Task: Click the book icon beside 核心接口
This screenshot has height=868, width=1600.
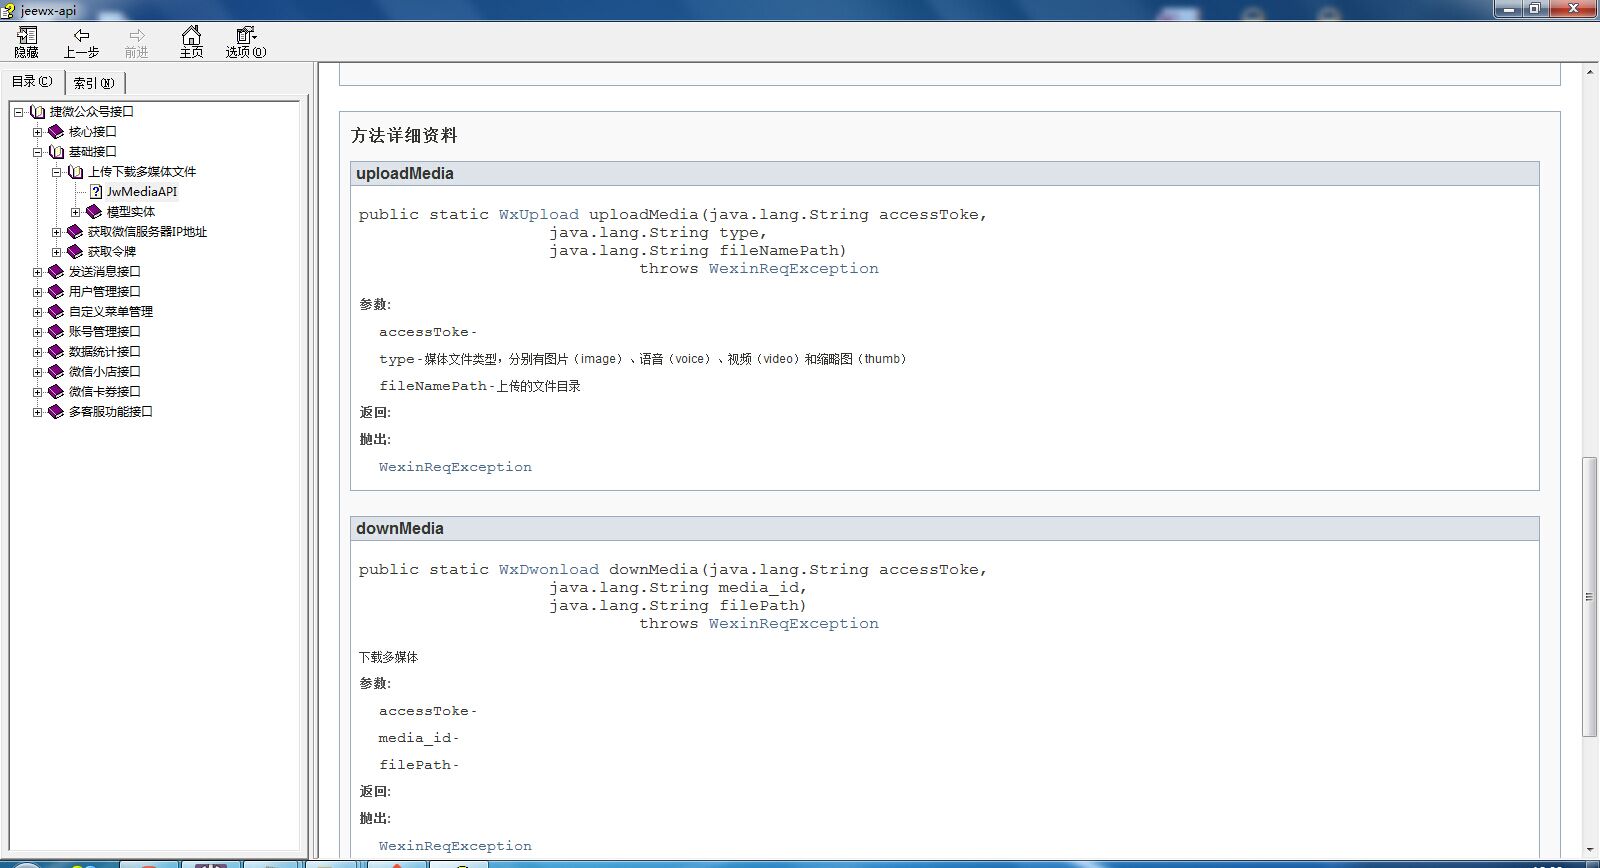Action: click(56, 132)
